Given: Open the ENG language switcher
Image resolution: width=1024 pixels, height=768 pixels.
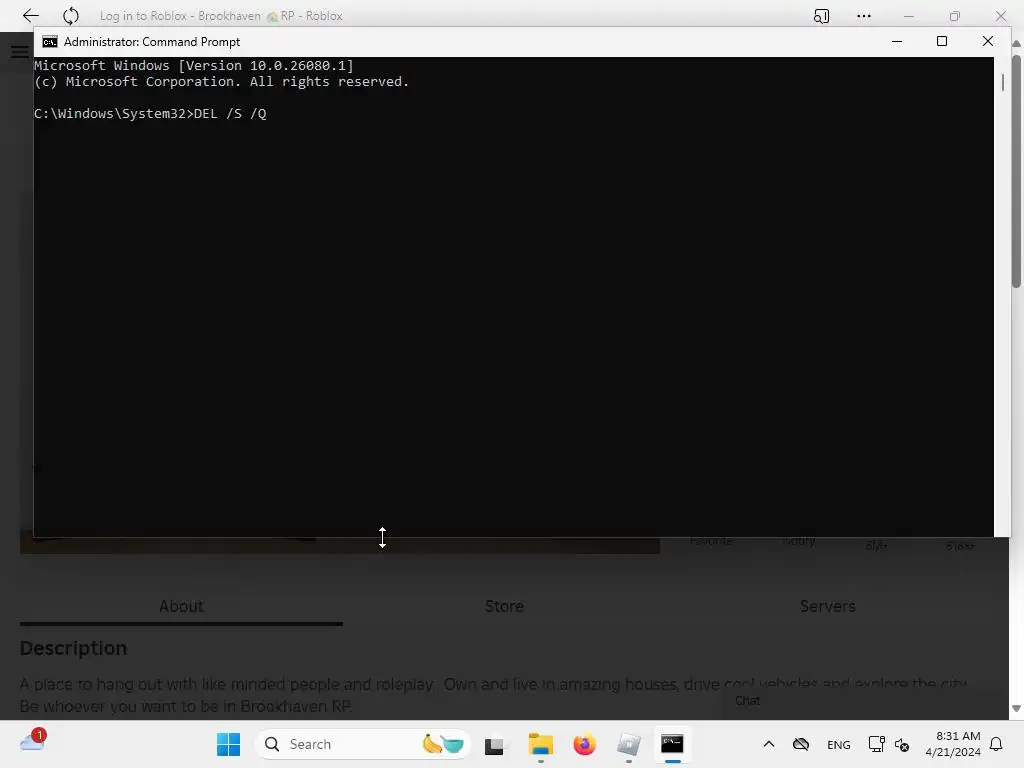Looking at the screenshot, I should [x=839, y=744].
